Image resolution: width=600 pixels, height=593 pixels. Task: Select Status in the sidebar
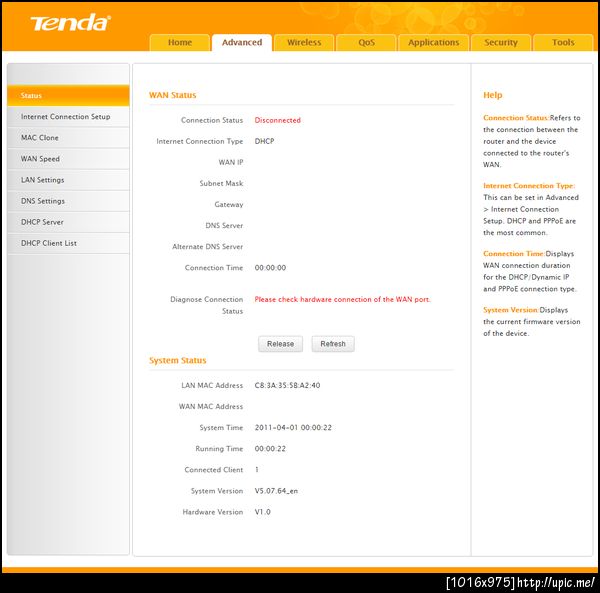click(68, 95)
